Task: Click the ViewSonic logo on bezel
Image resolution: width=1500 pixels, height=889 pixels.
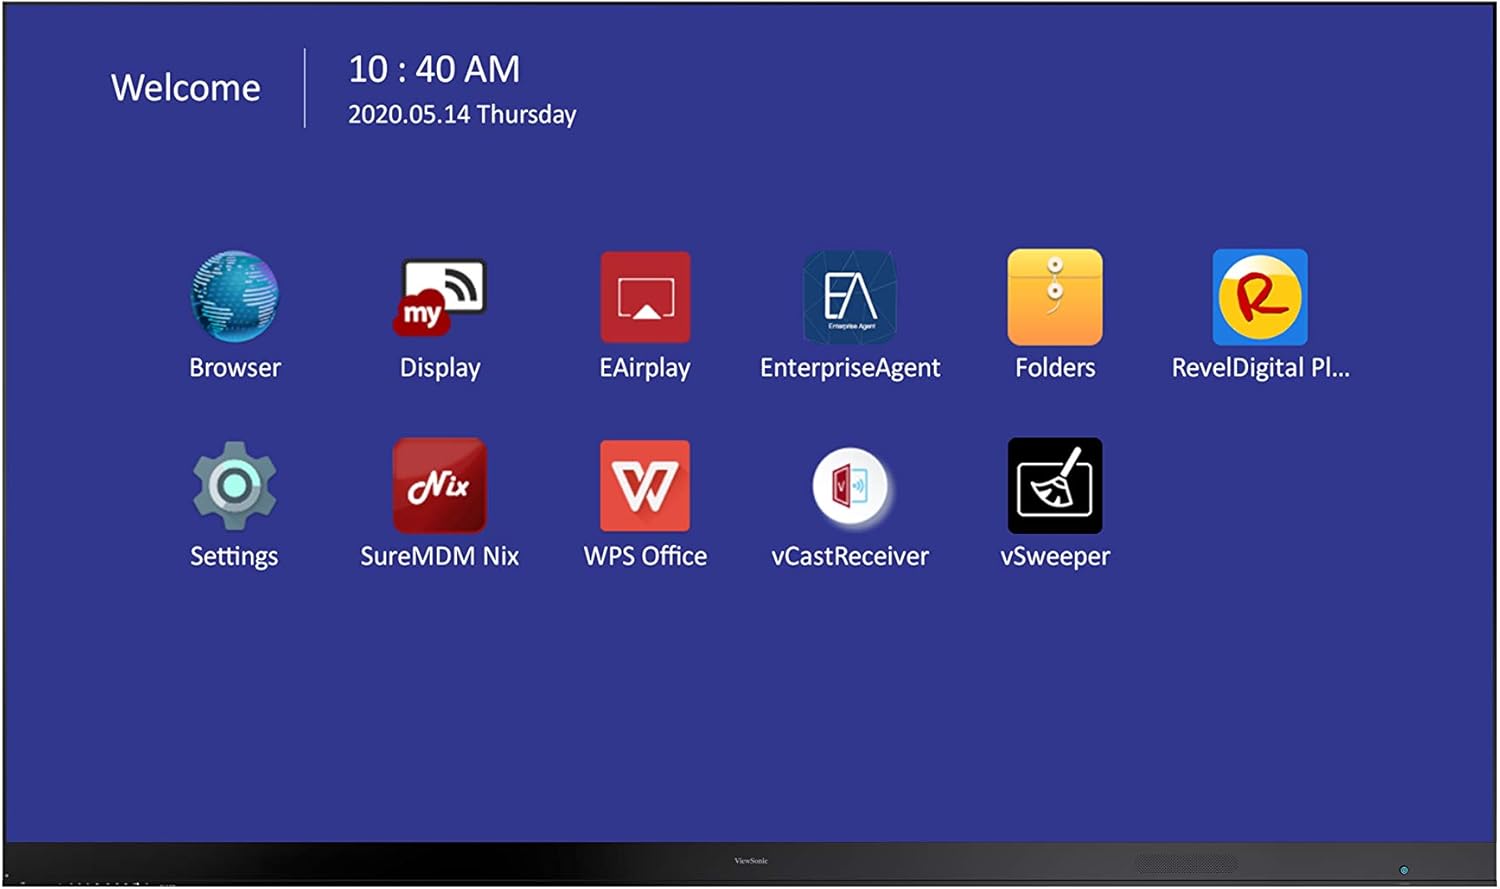Action: pos(751,861)
